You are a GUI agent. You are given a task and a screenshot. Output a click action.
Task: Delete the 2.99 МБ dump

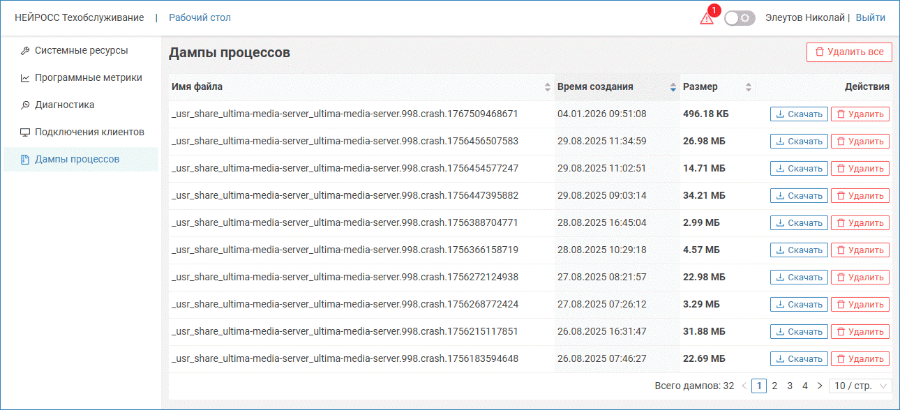click(860, 223)
